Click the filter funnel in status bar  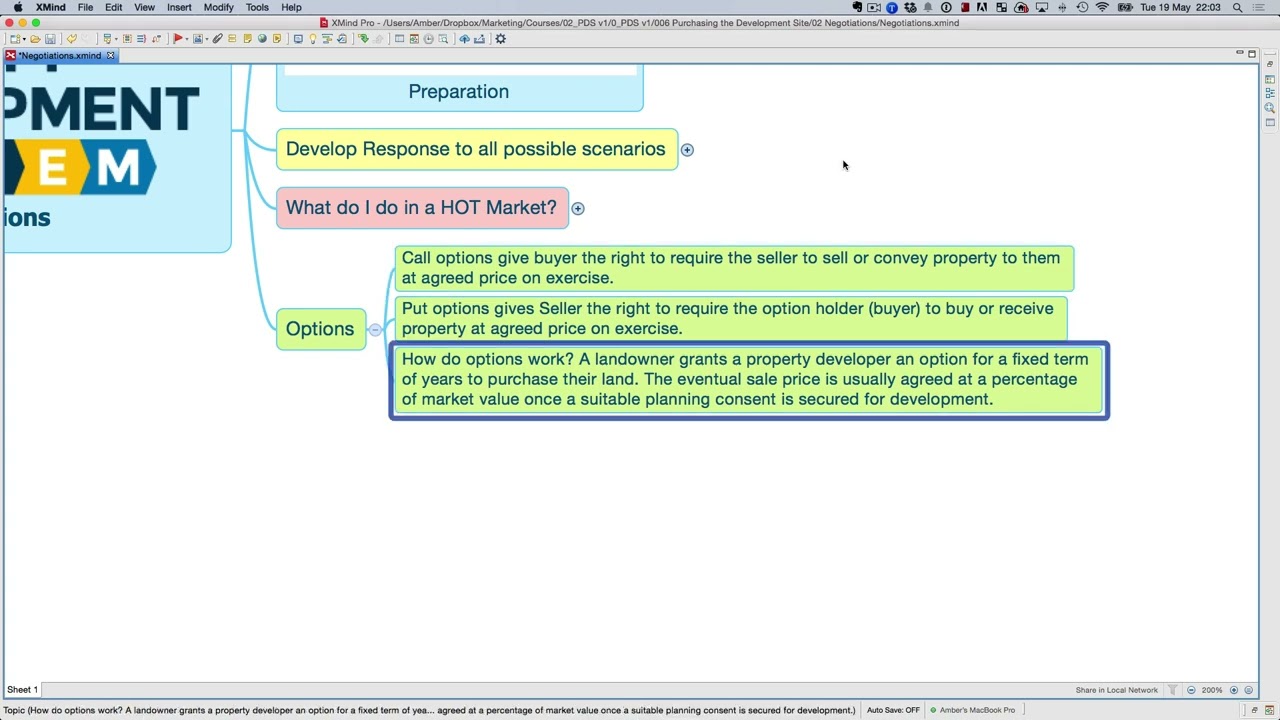point(1173,690)
